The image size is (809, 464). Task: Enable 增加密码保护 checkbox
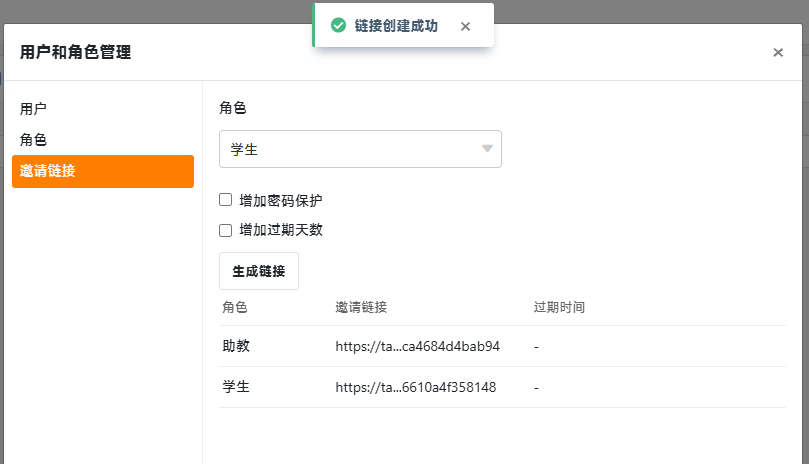(225, 200)
